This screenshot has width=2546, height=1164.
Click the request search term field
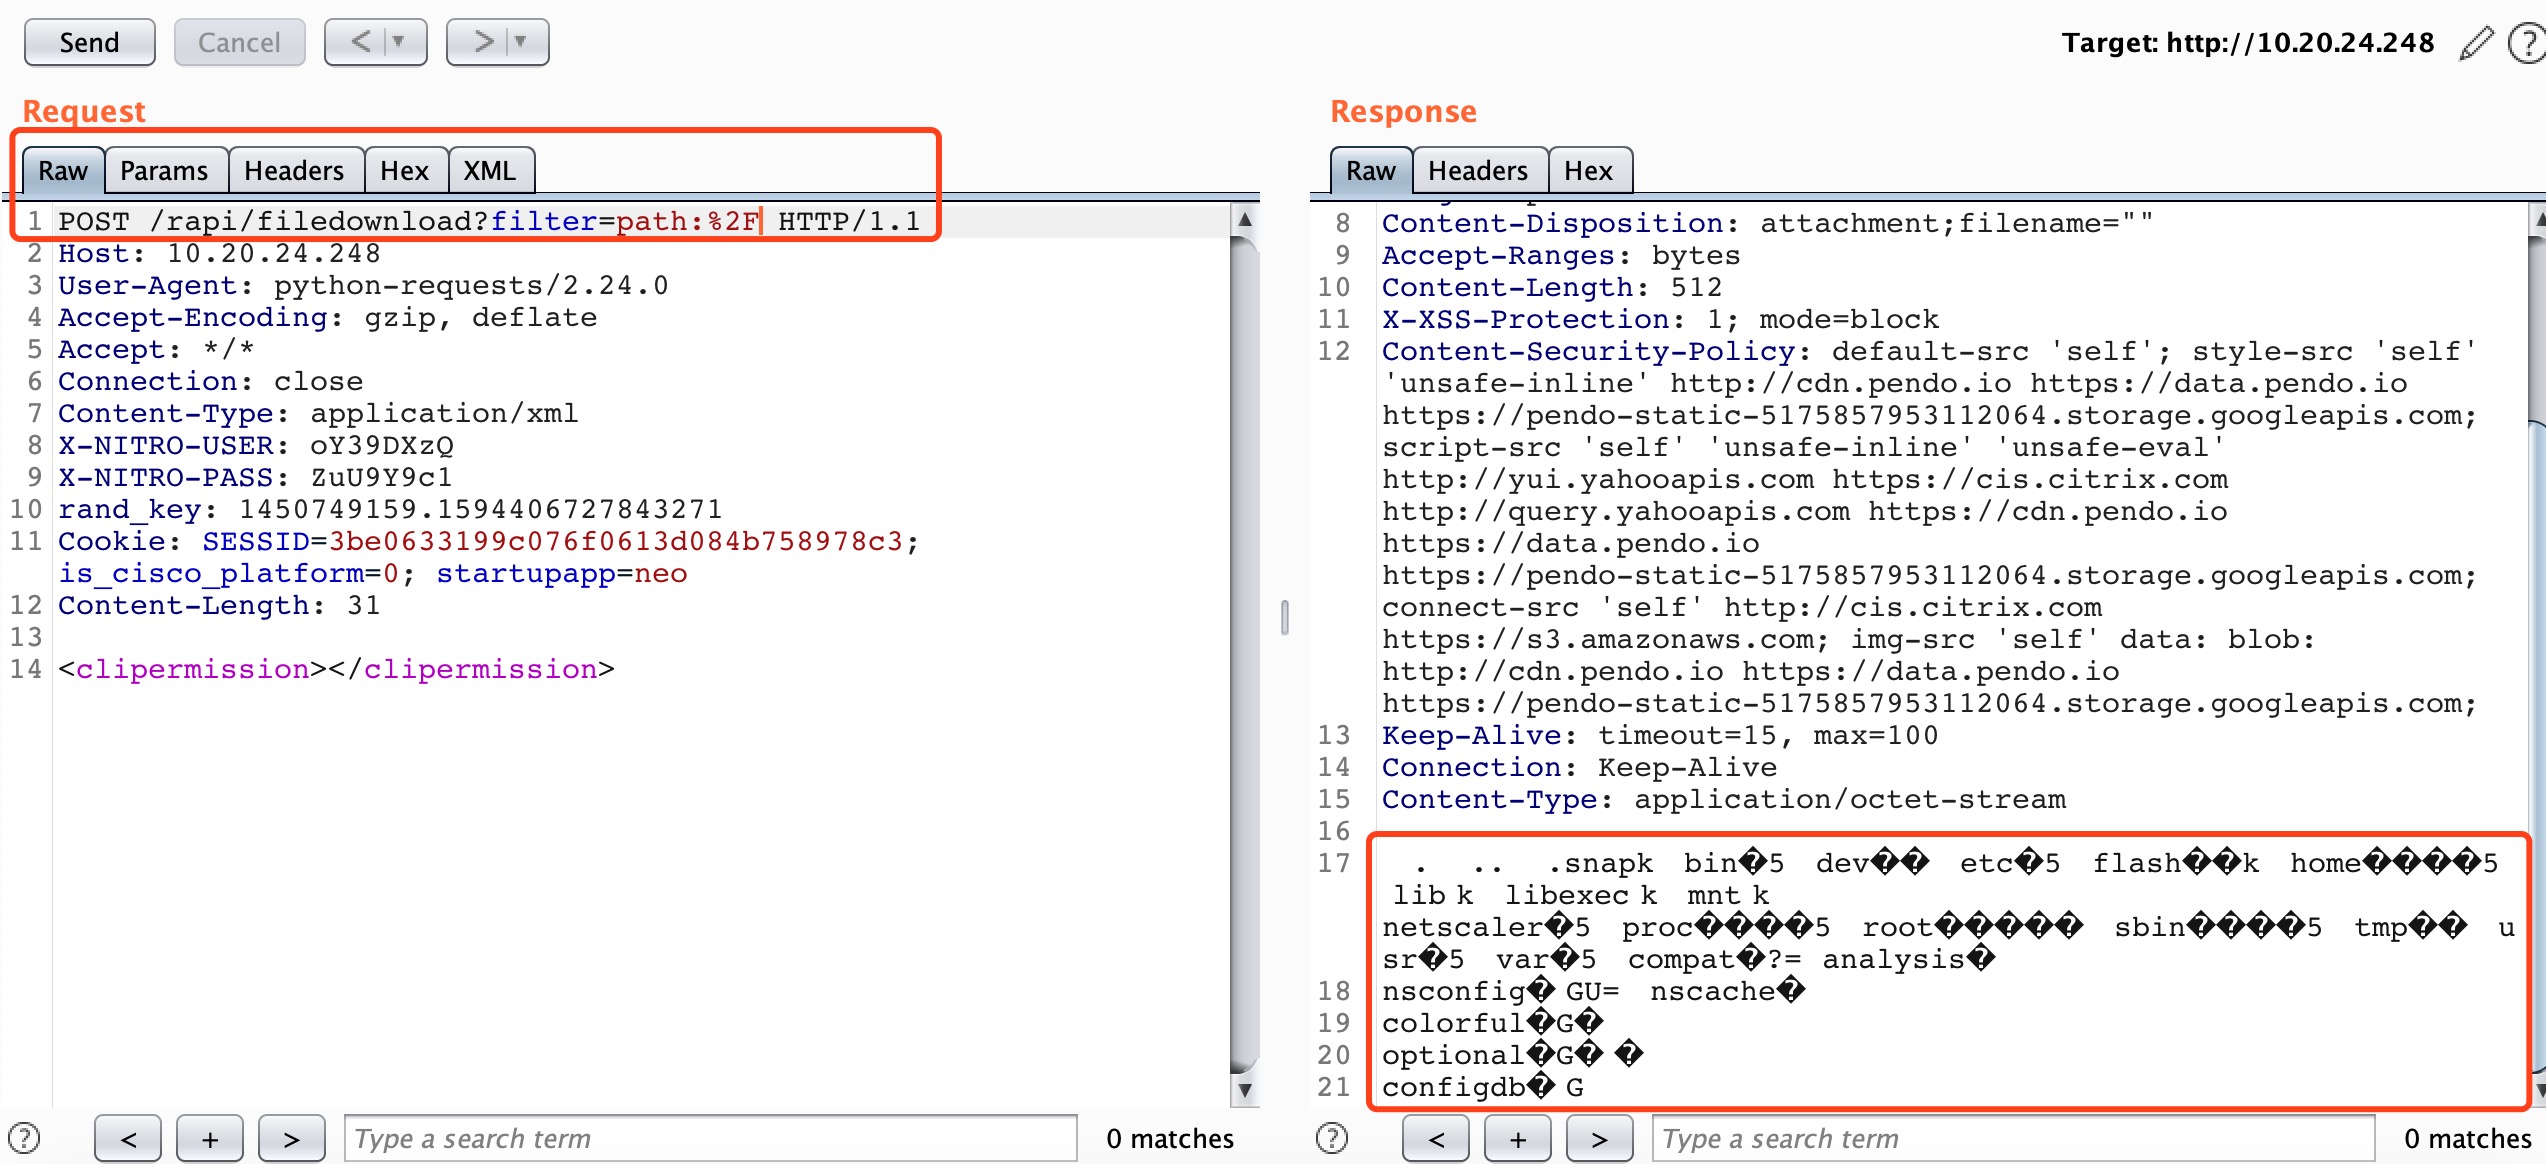click(x=710, y=1138)
